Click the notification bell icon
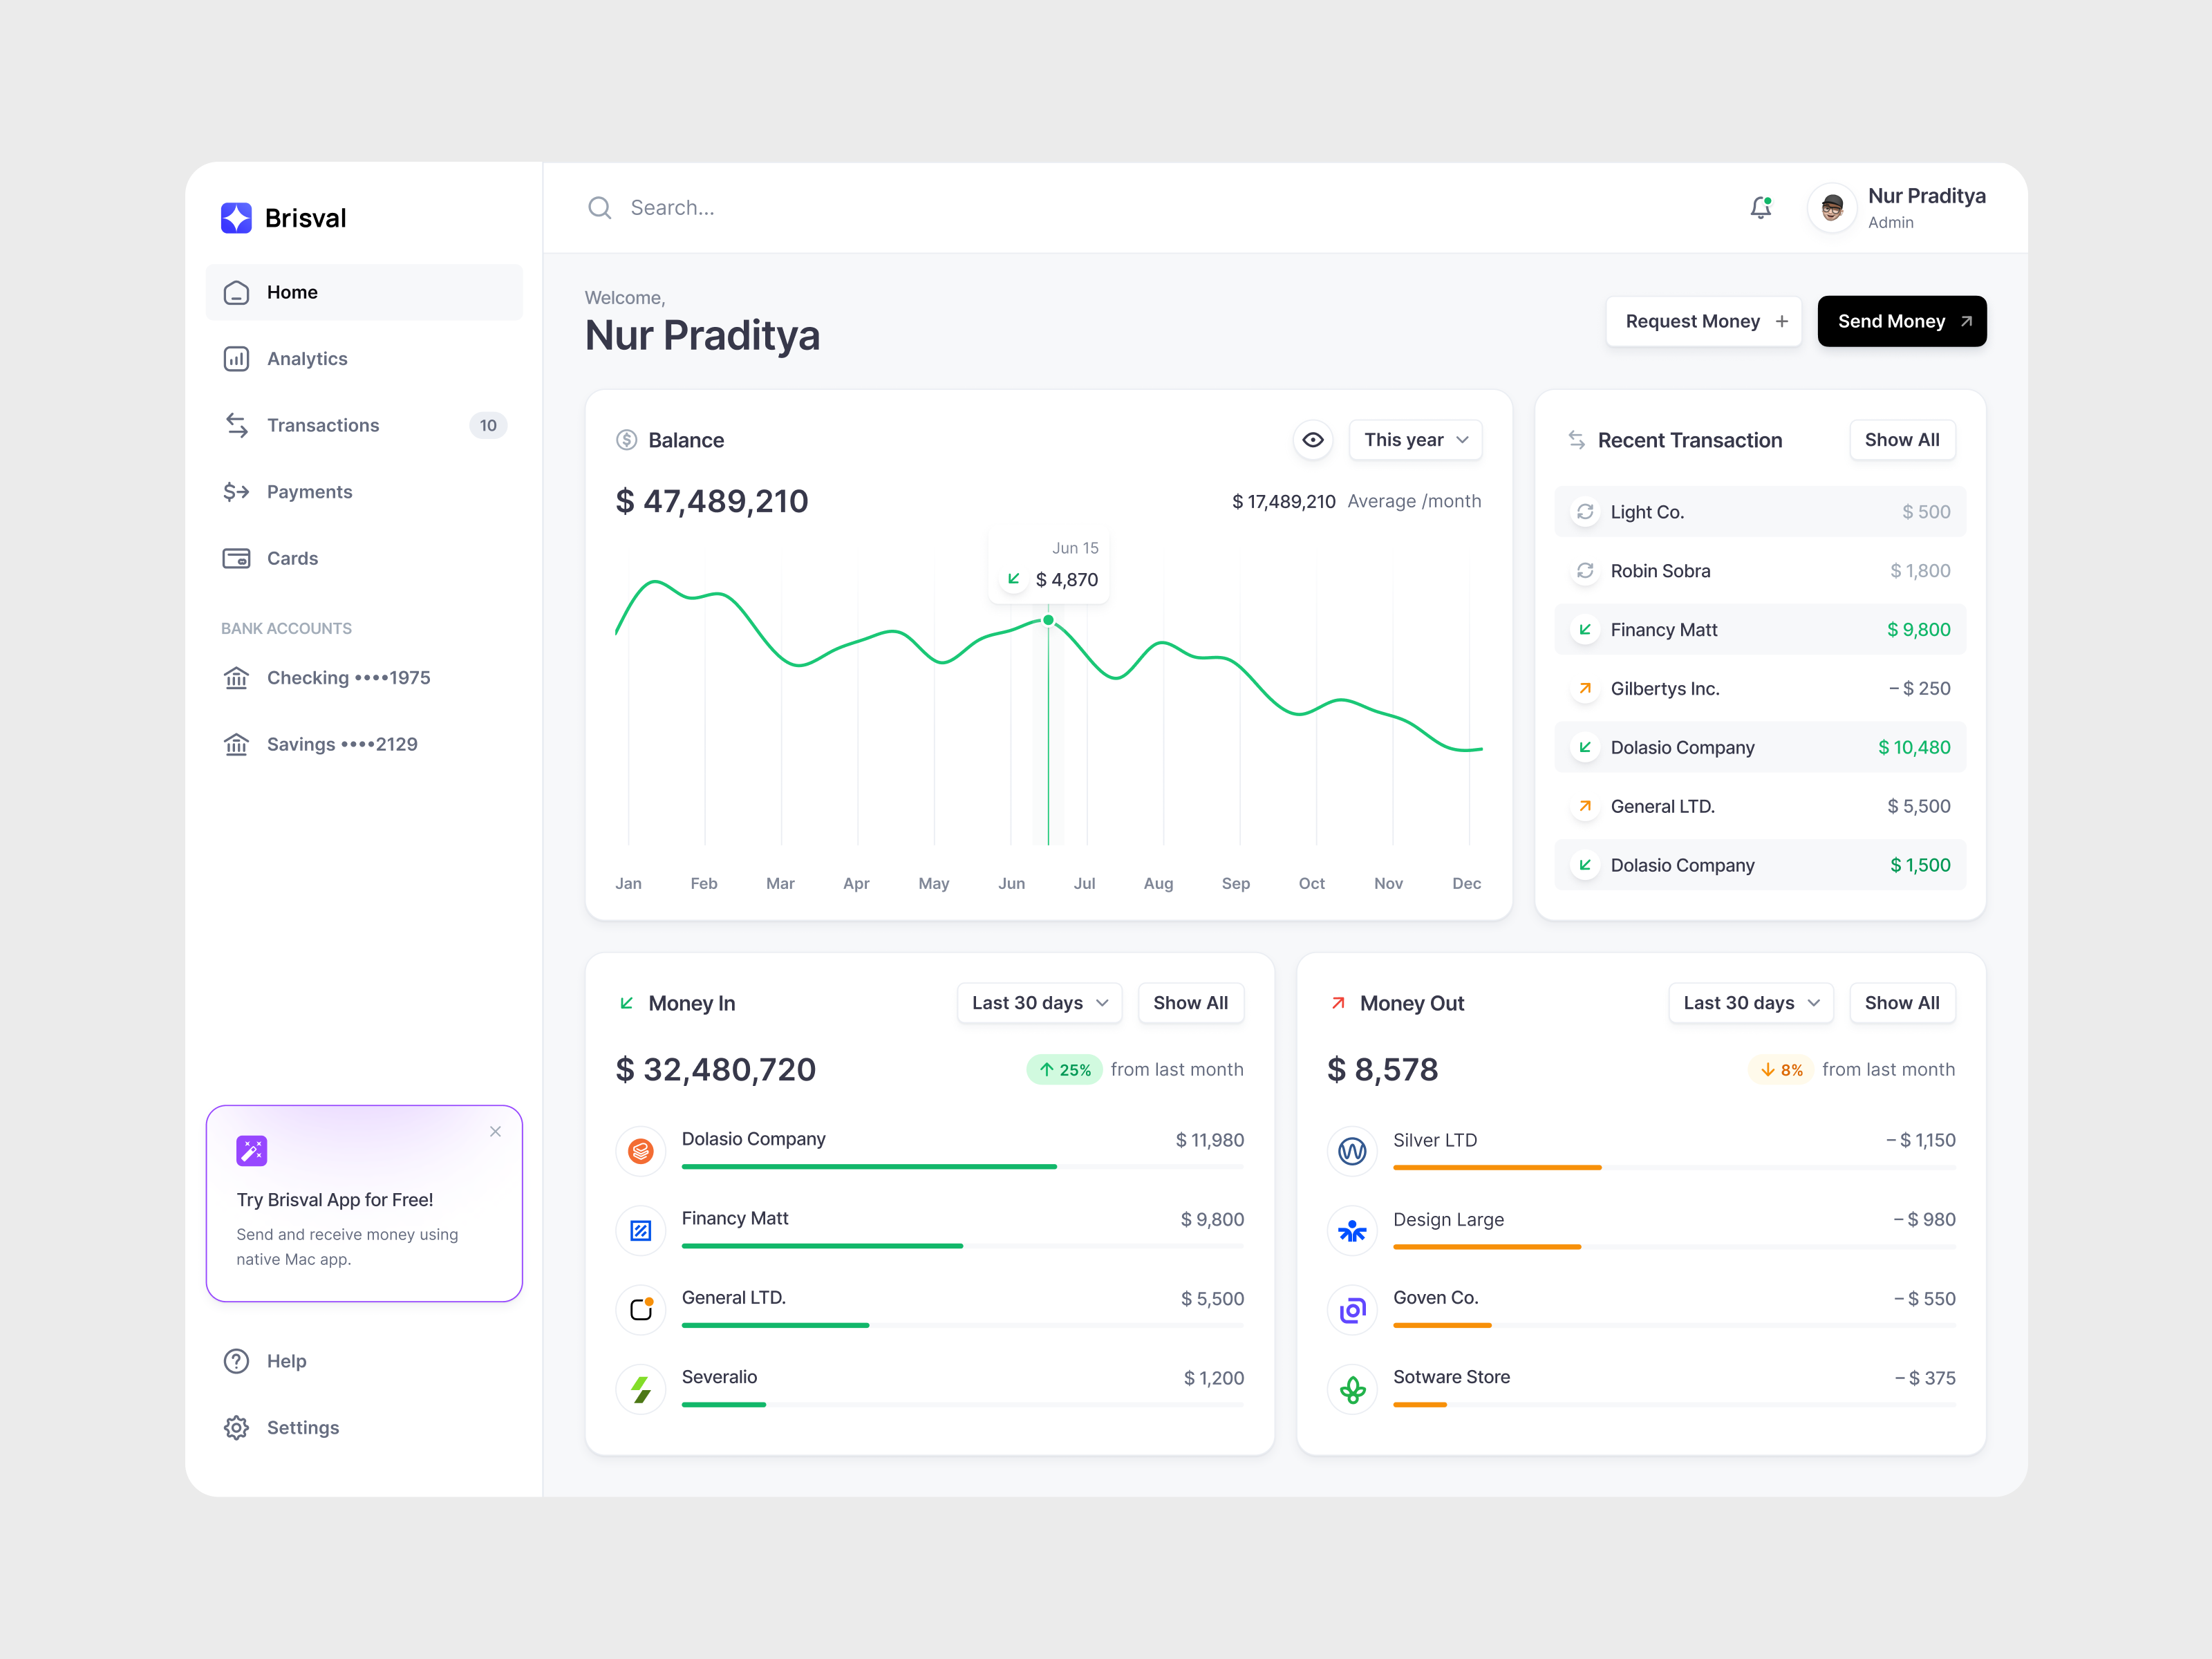2212x1659 pixels. (1761, 207)
